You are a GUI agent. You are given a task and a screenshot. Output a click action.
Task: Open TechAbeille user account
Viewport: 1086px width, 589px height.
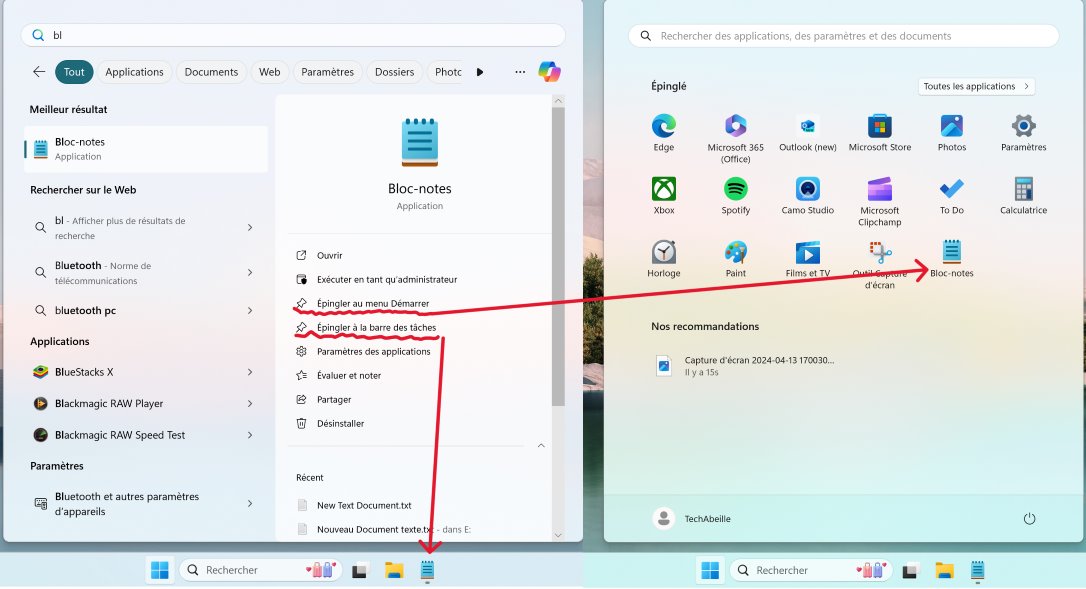click(692, 518)
